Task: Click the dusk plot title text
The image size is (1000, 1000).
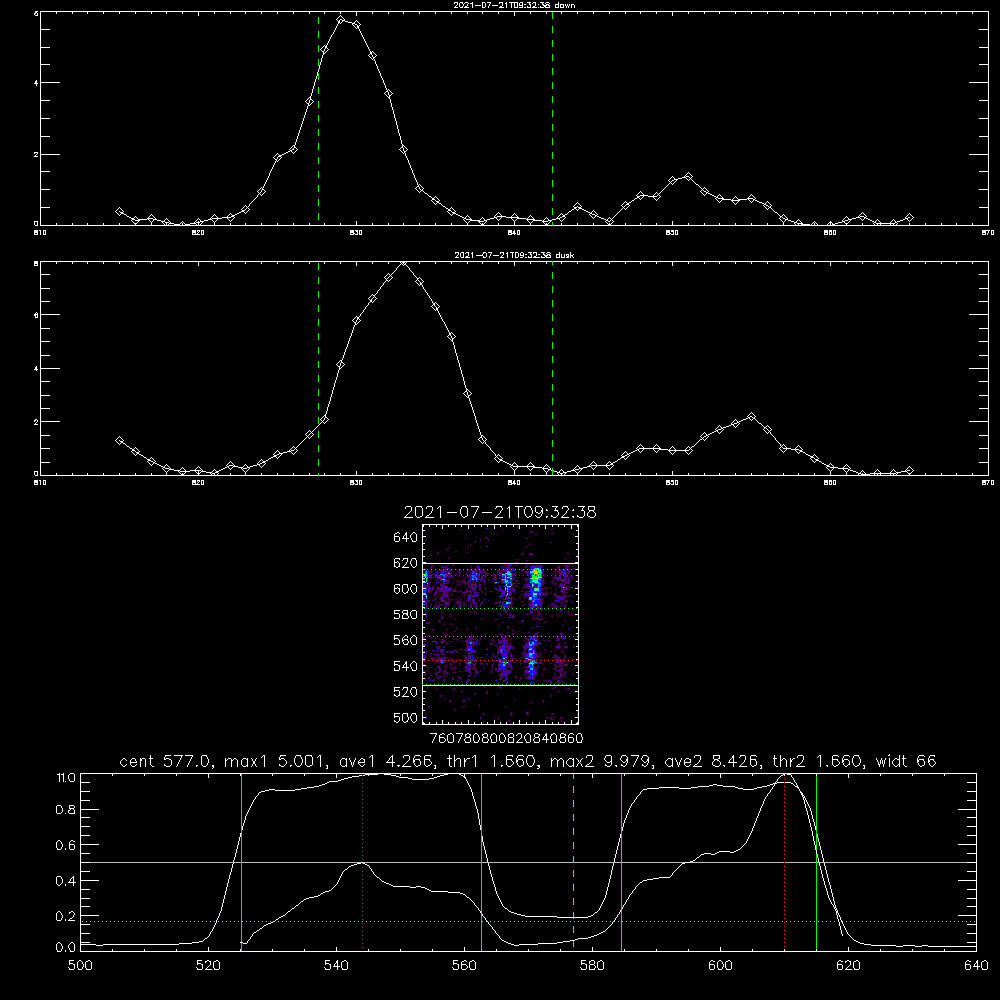Action: point(514,255)
